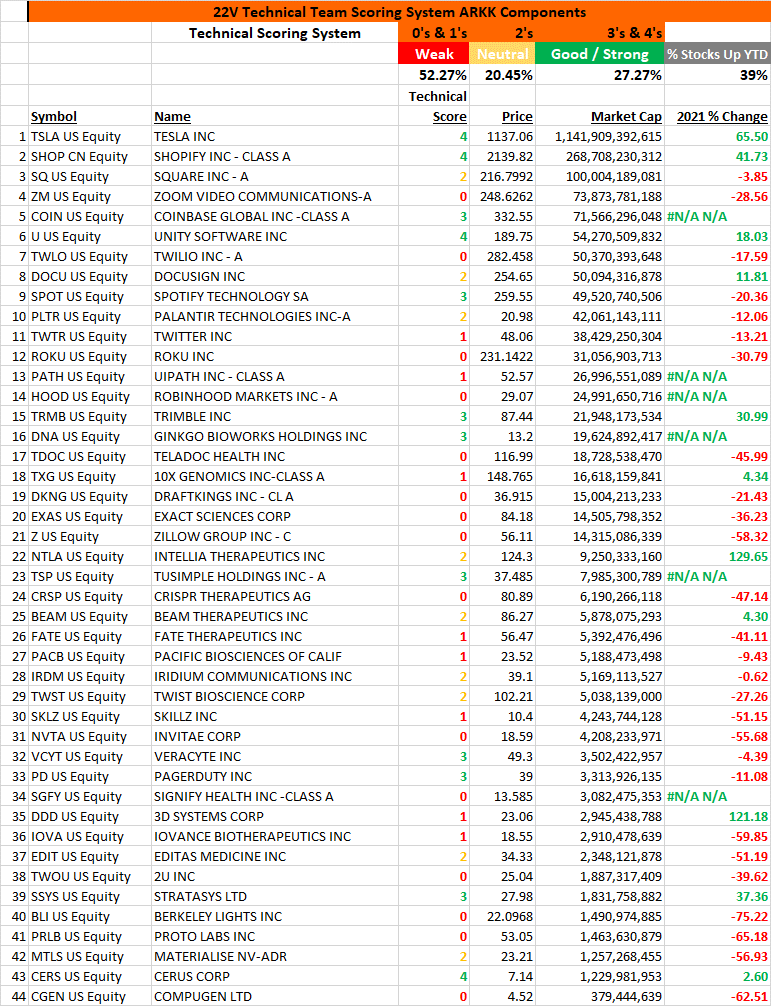Select the '20.45%' neutral percentage cell
771x1006 pixels.
(502, 74)
